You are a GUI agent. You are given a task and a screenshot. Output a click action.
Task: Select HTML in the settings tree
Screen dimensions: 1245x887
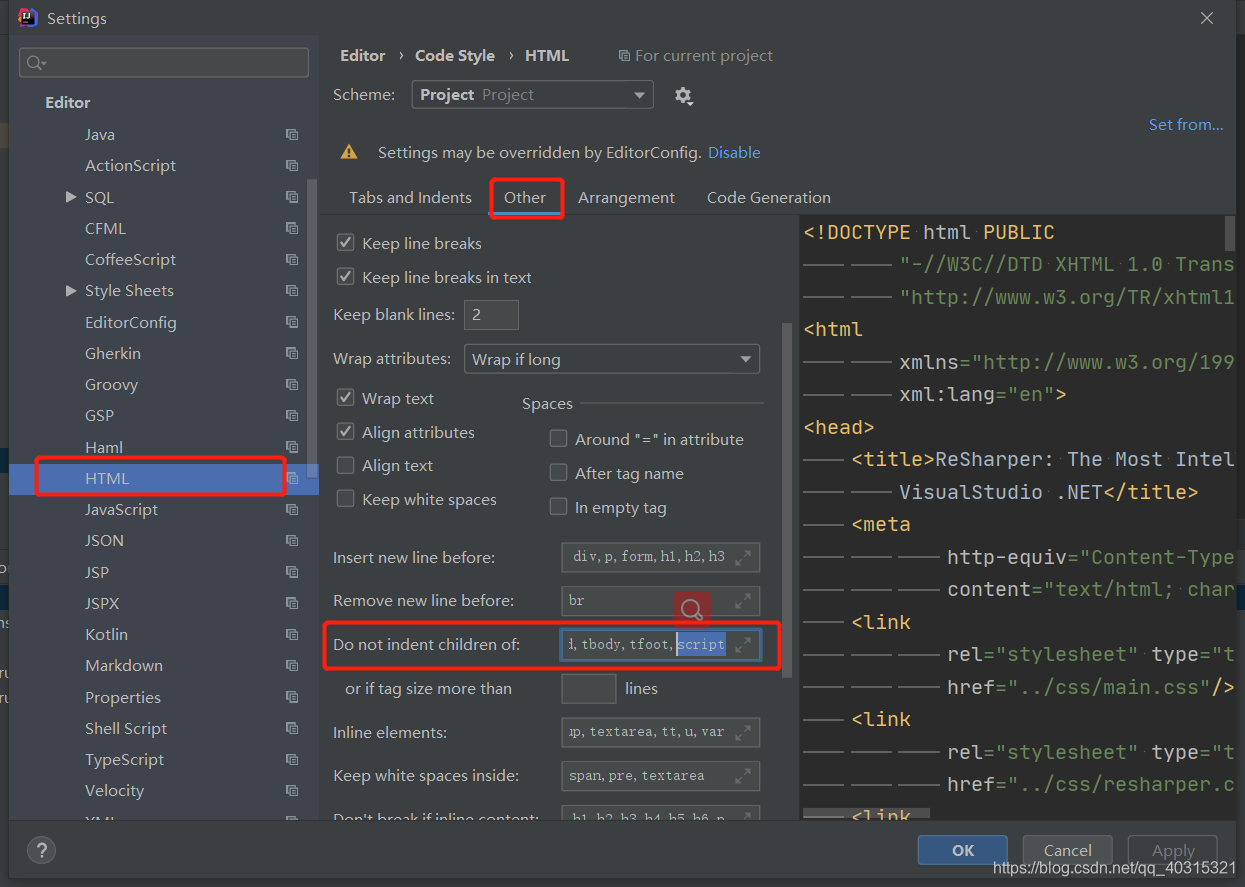(164, 478)
